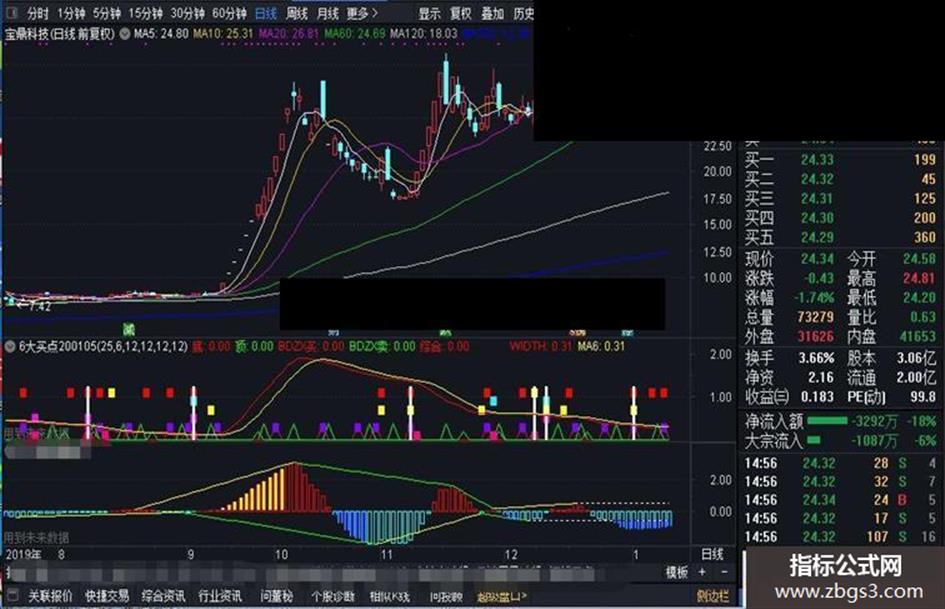Open the indicator dropdown icon beside 6大买点200105

[10, 347]
